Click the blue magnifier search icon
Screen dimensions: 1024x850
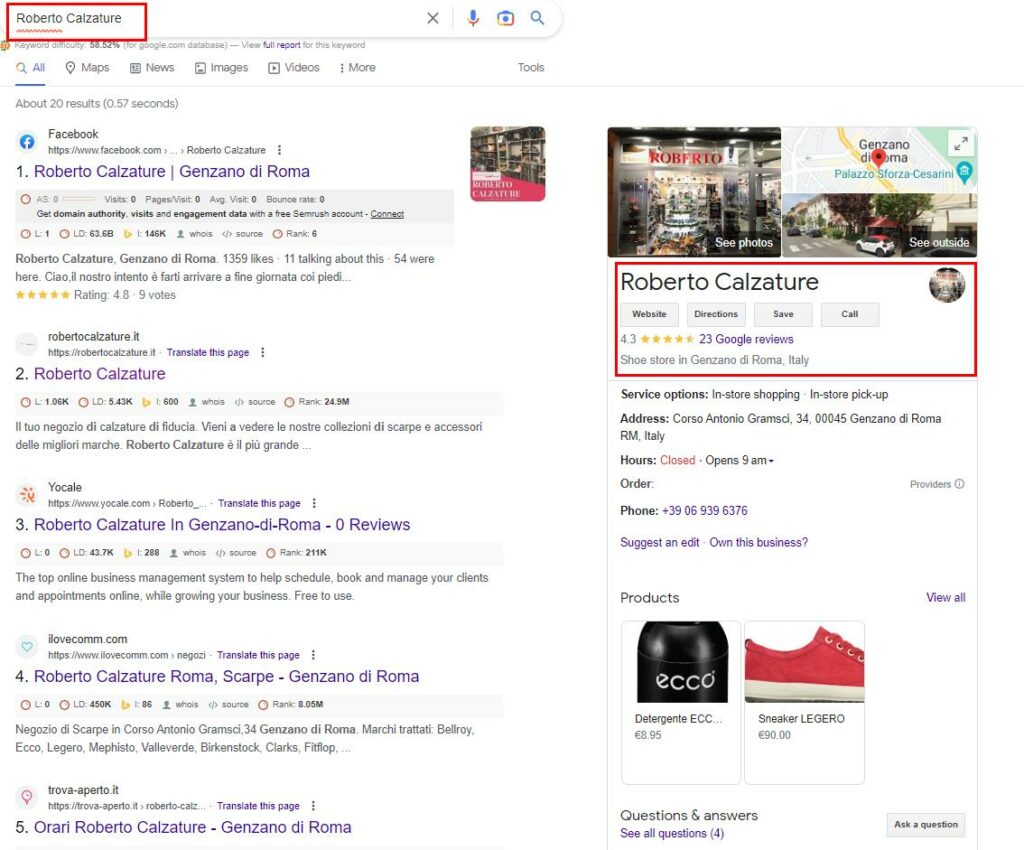coord(537,18)
